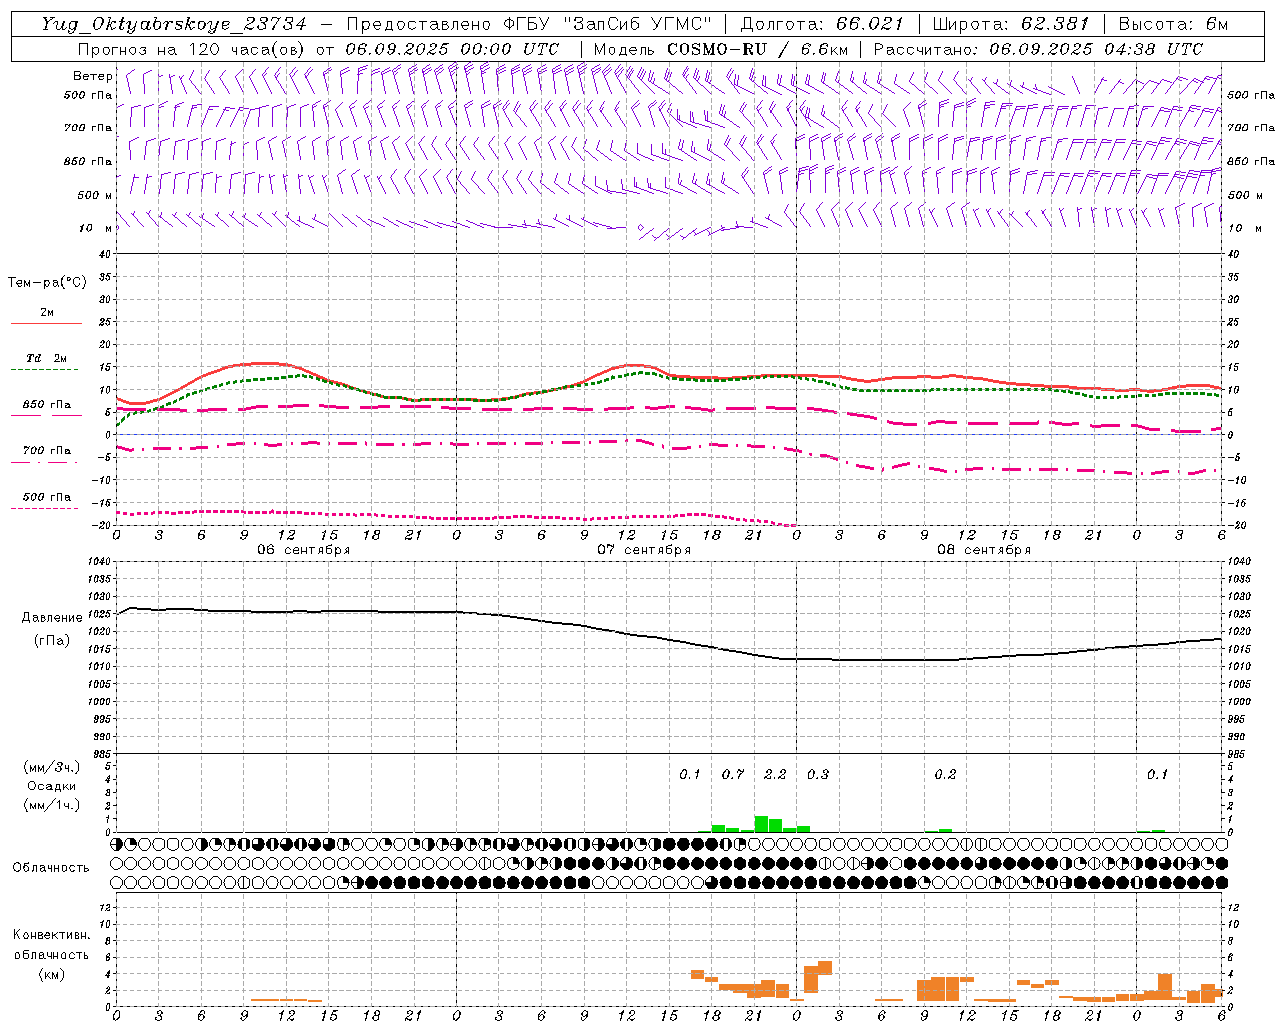The height and width of the screenshot is (1024, 1280).
Task: Click the pink dashed legend line under 850 гПа
Action: pos(45,416)
